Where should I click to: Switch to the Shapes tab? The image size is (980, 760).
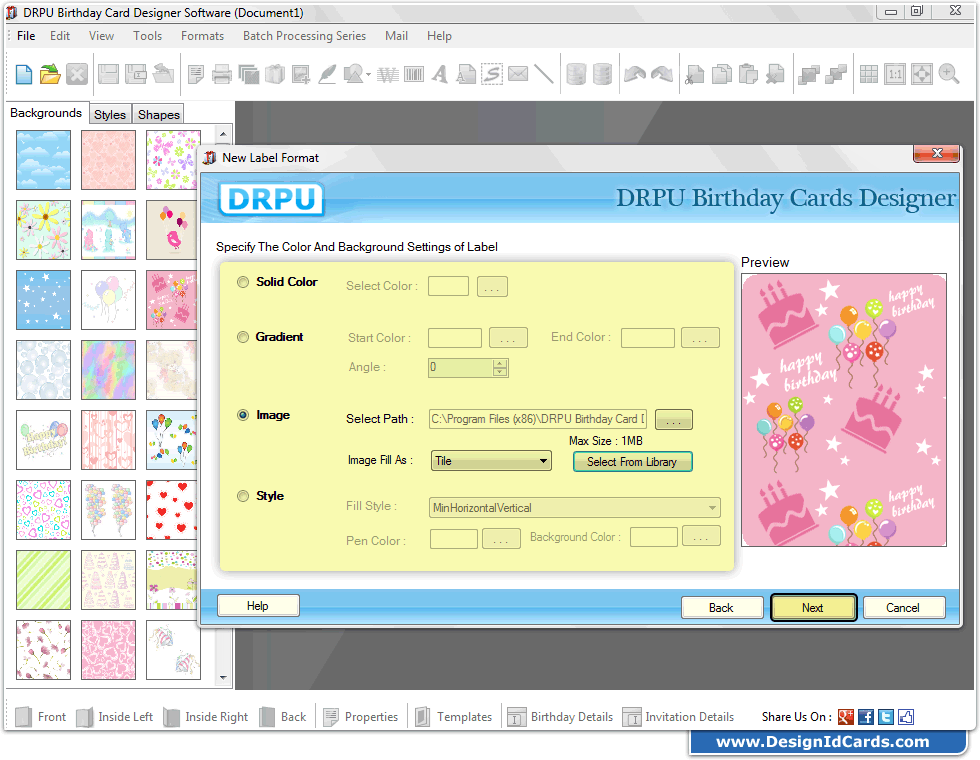(x=159, y=114)
